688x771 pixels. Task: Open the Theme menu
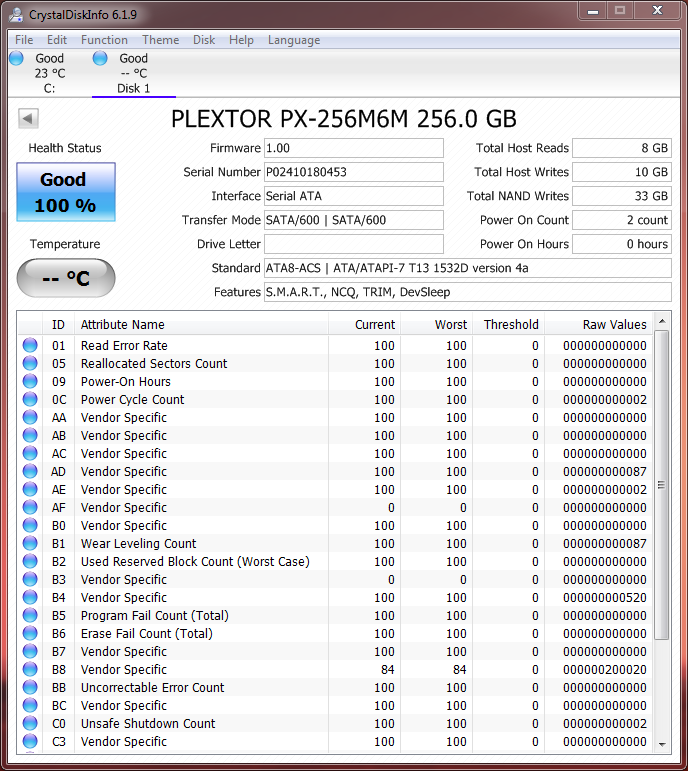coord(160,40)
